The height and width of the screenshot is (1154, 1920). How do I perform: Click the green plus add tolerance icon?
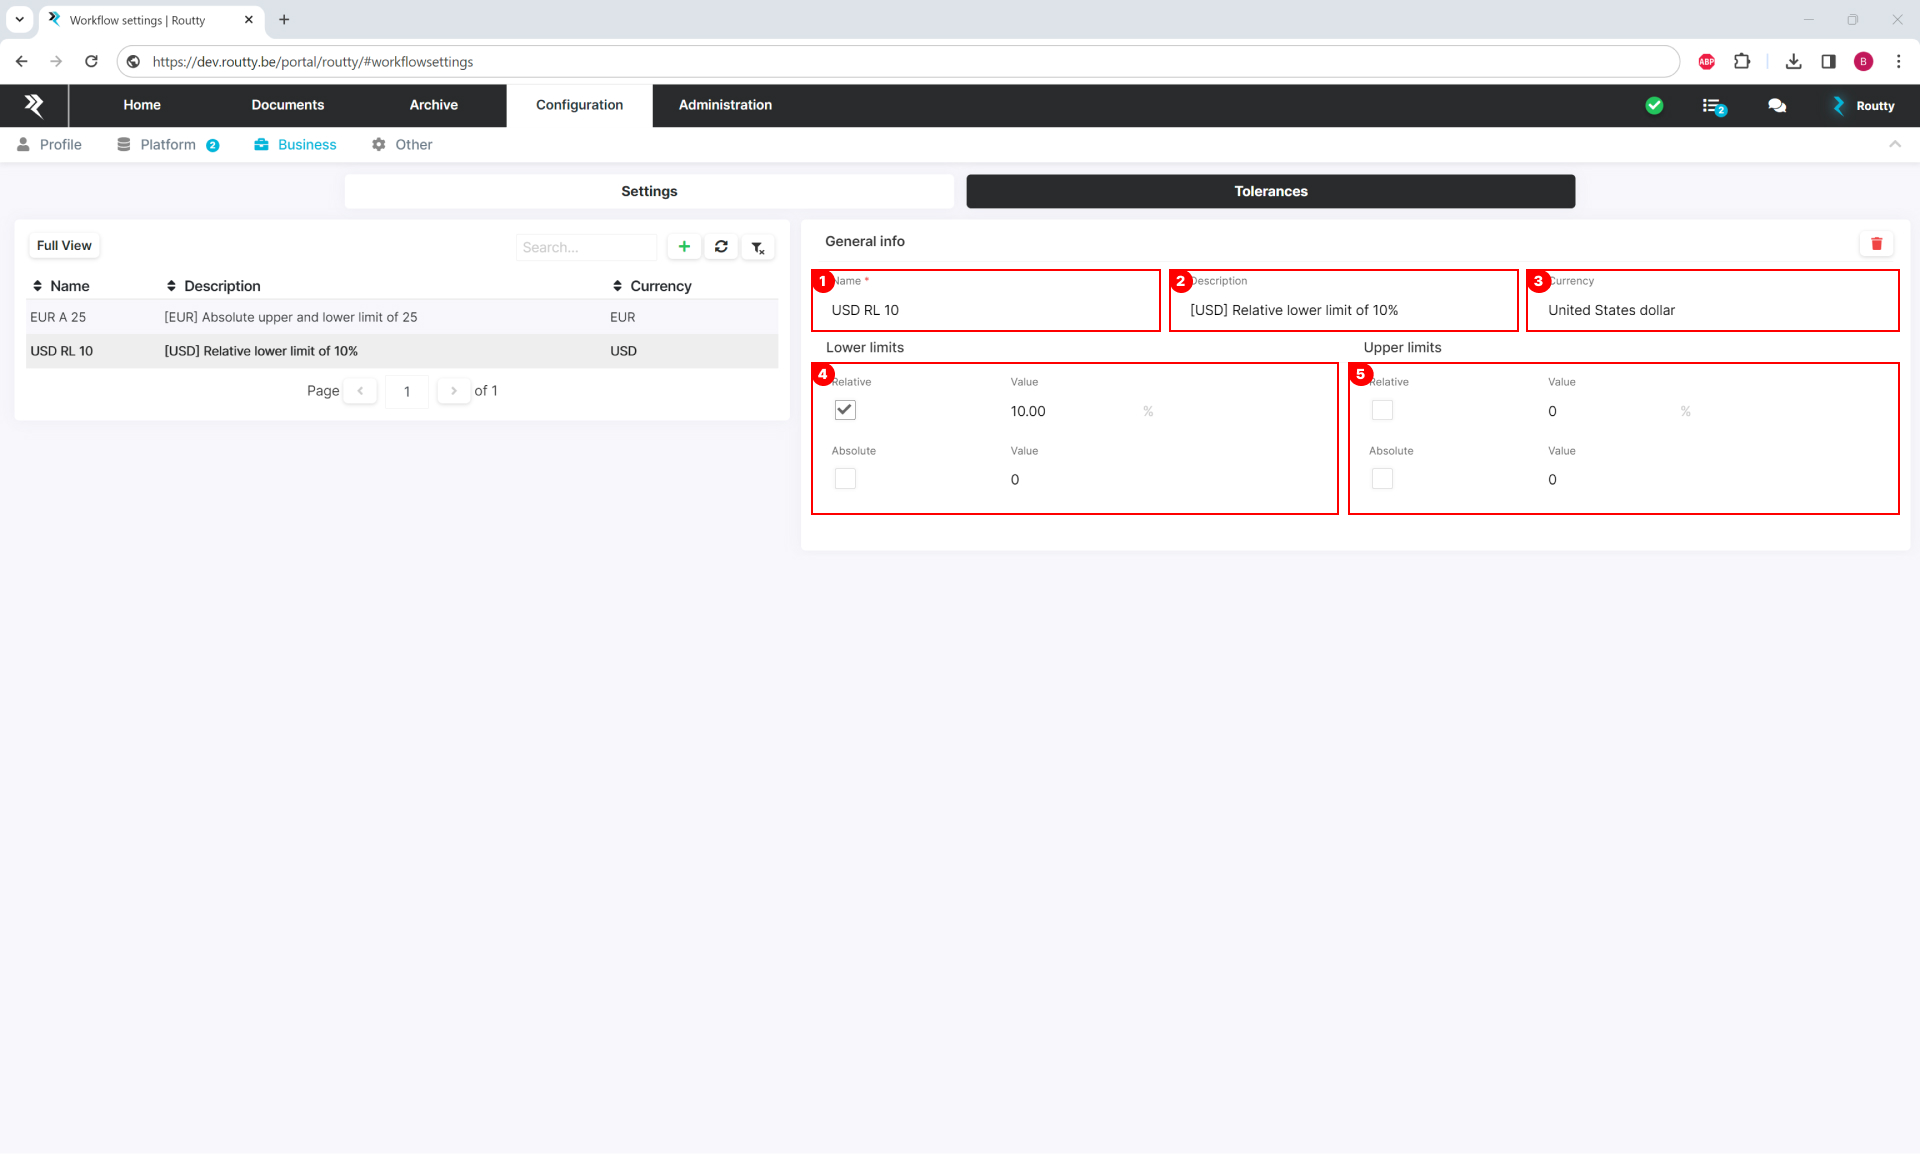pyautogui.click(x=684, y=247)
